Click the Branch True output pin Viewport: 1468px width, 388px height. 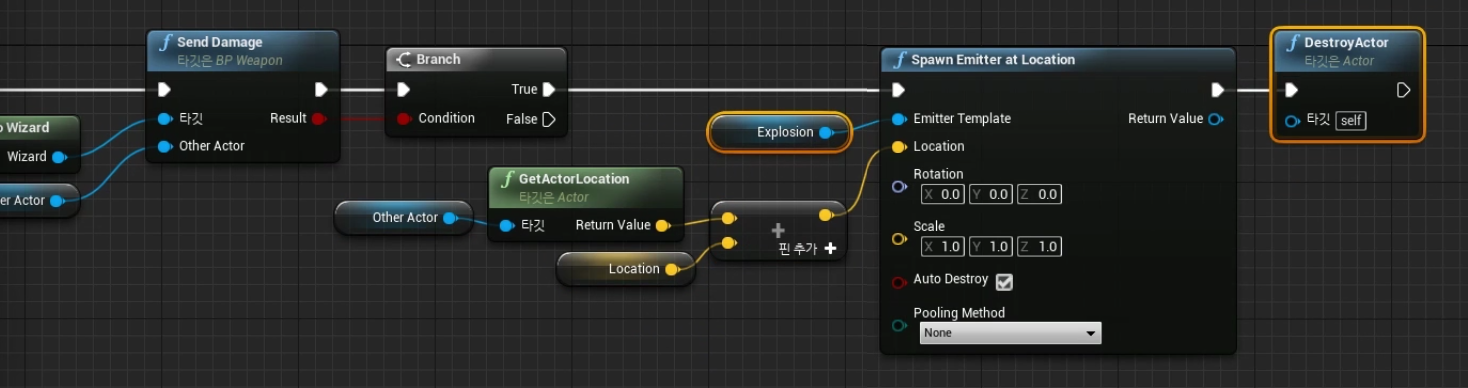(x=549, y=90)
